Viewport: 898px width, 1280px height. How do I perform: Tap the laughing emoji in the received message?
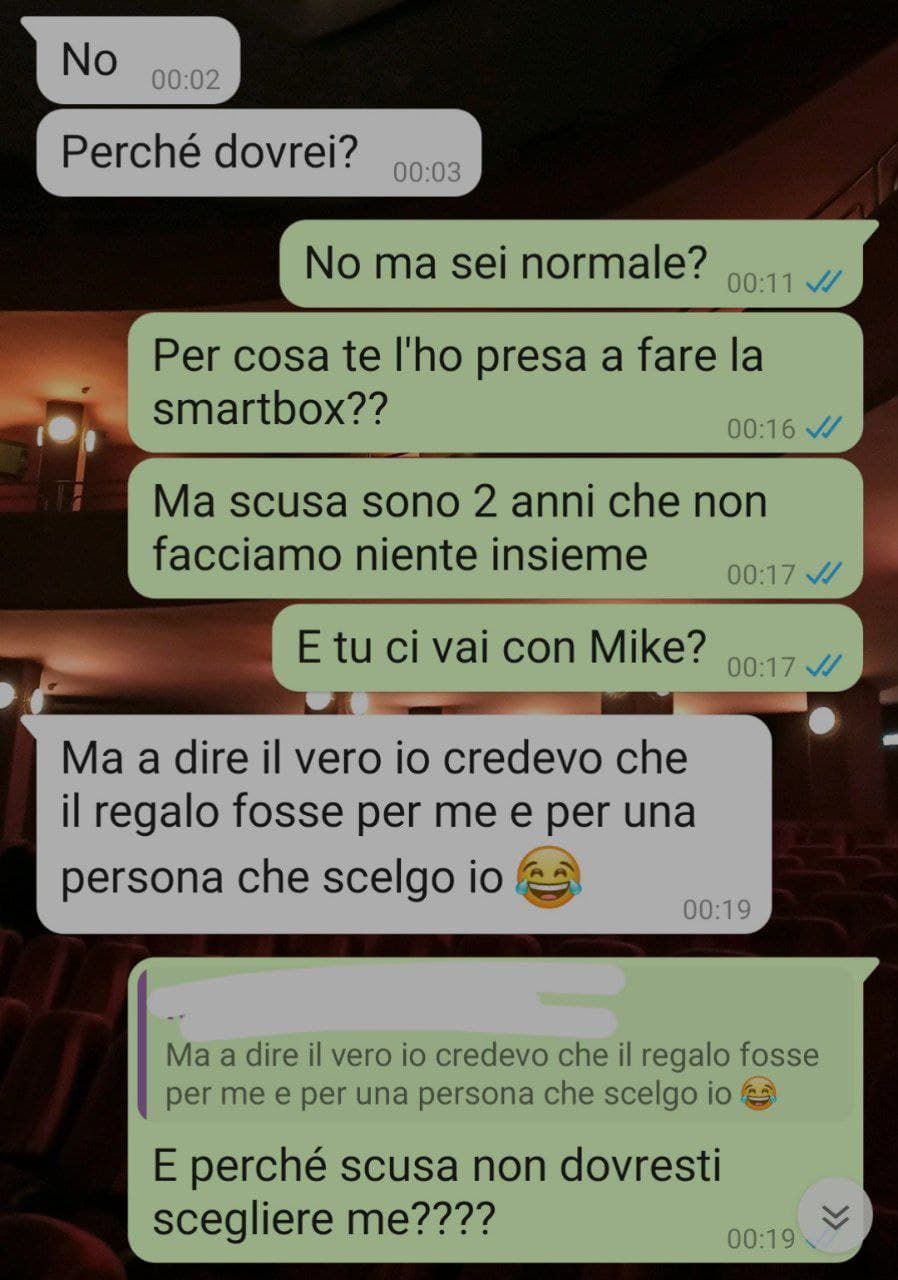coord(548,877)
